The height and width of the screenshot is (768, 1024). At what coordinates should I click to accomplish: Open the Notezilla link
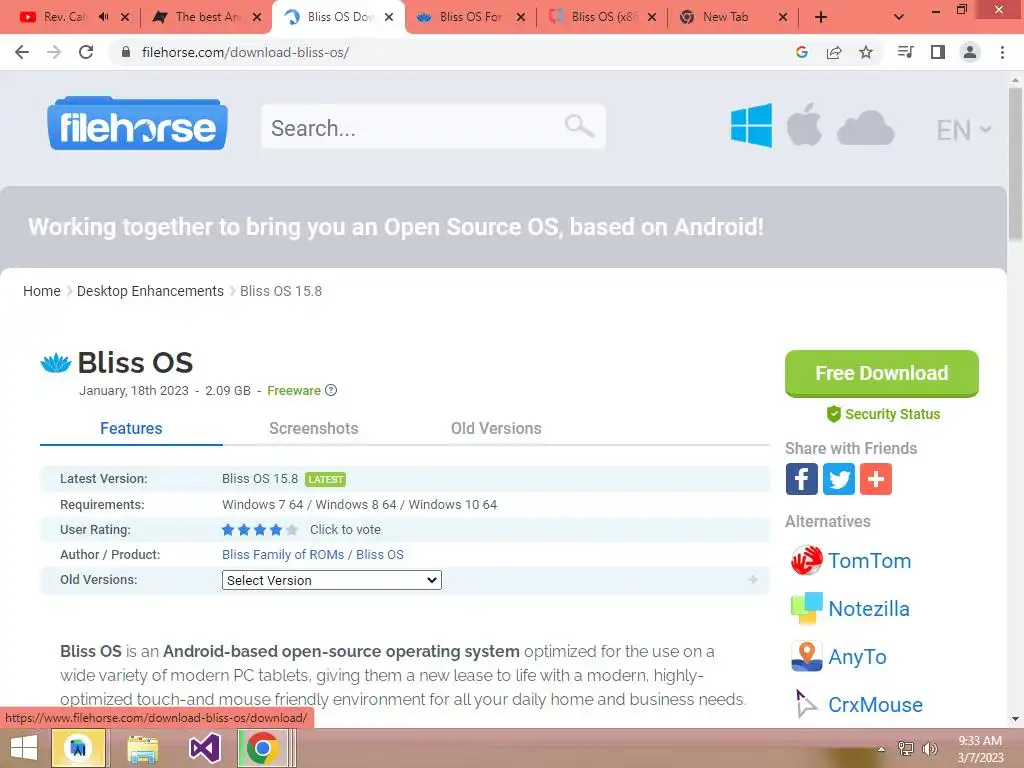coord(869,608)
